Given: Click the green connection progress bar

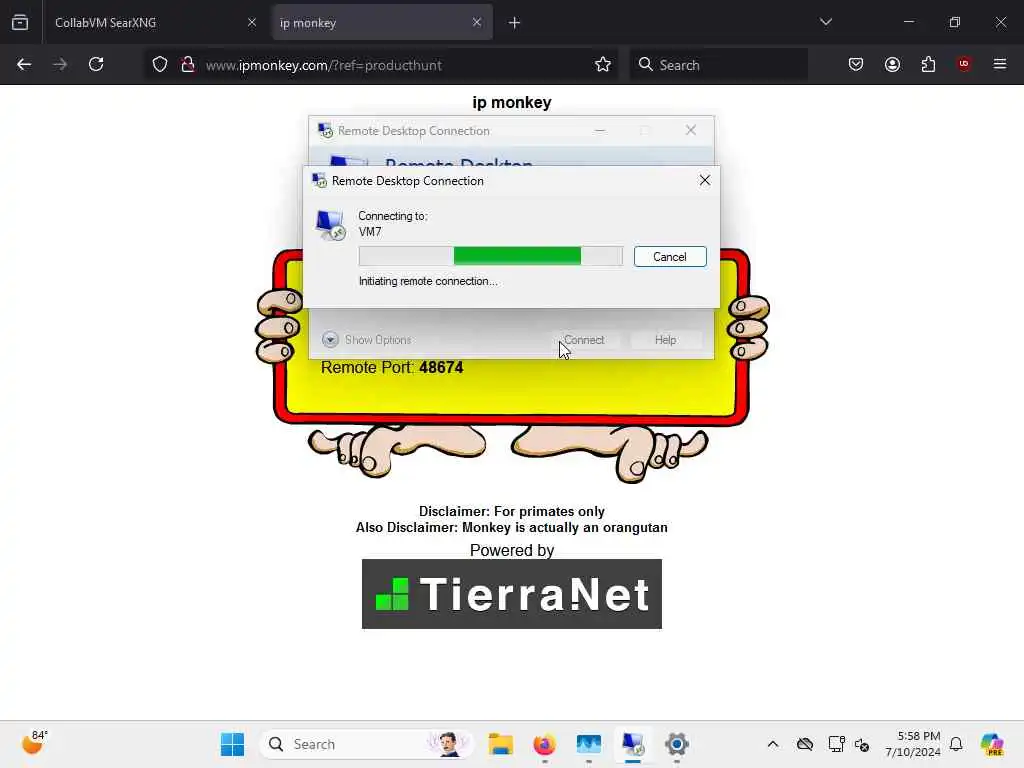Looking at the screenshot, I should [x=490, y=256].
